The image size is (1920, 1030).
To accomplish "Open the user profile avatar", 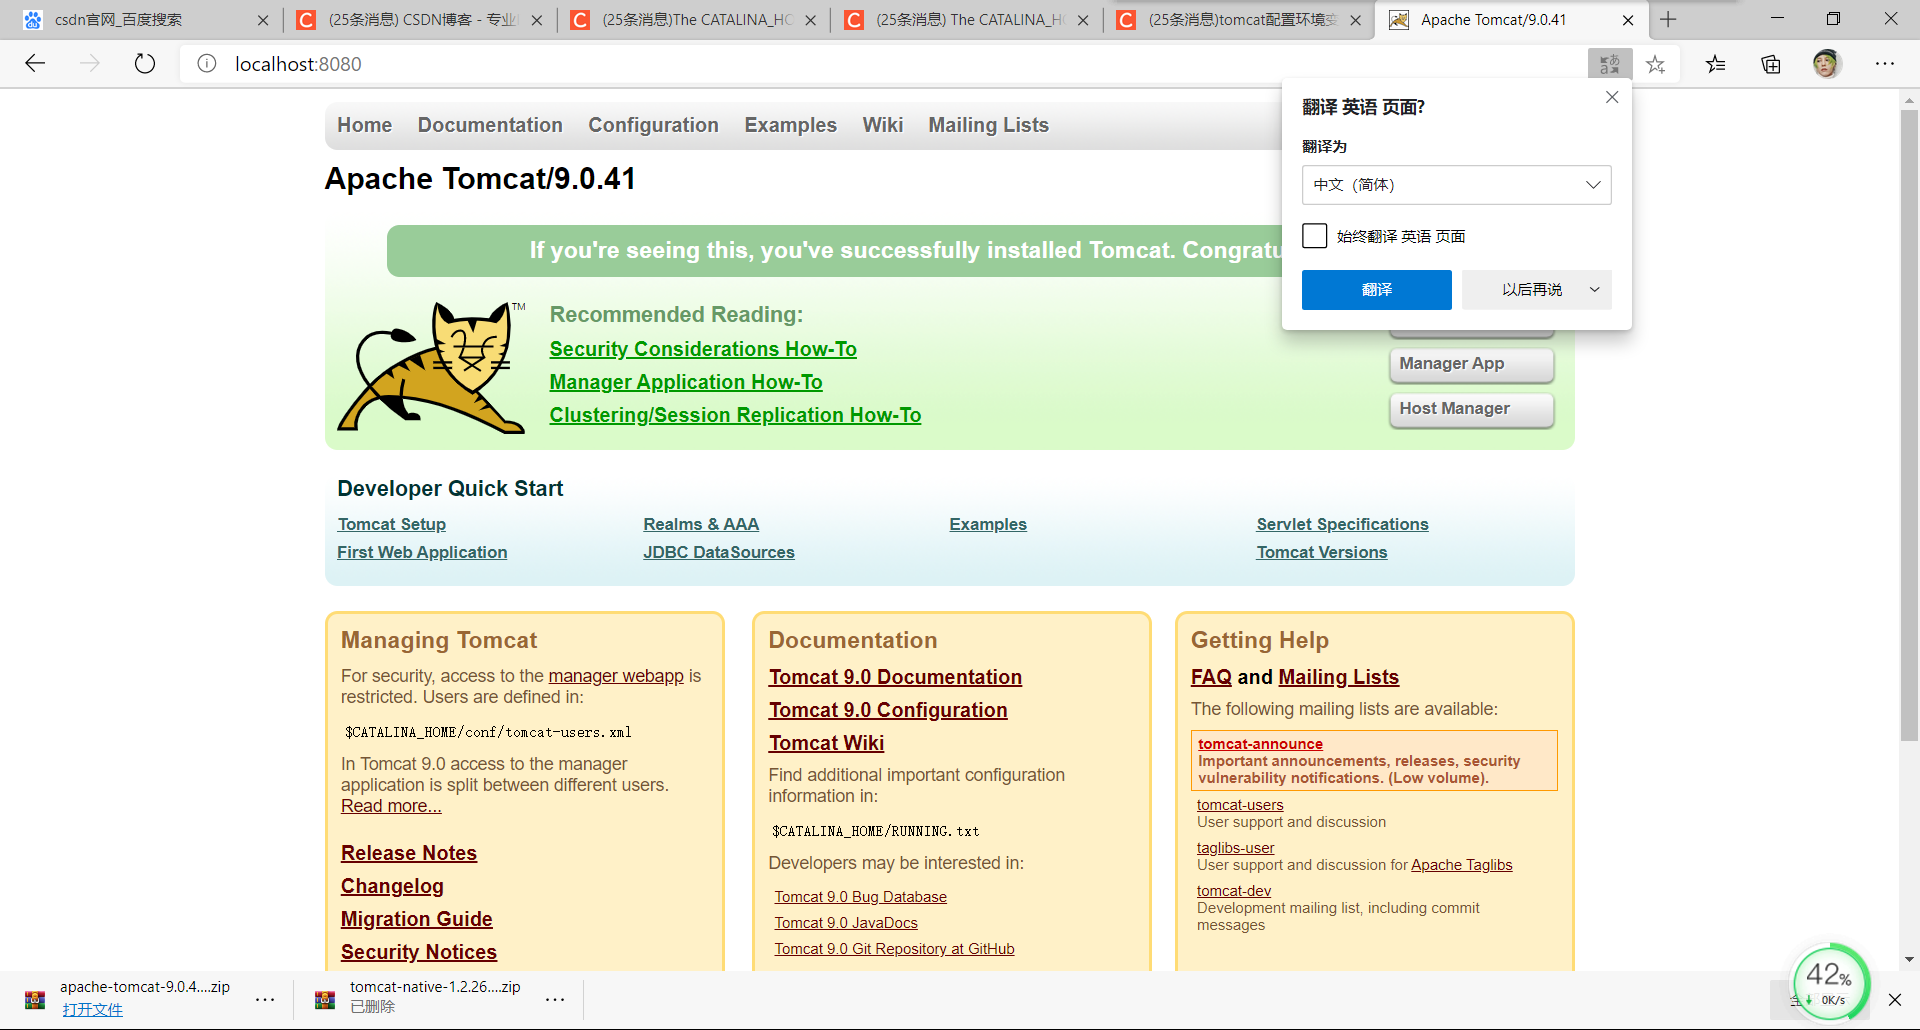I will (x=1827, y=64).
